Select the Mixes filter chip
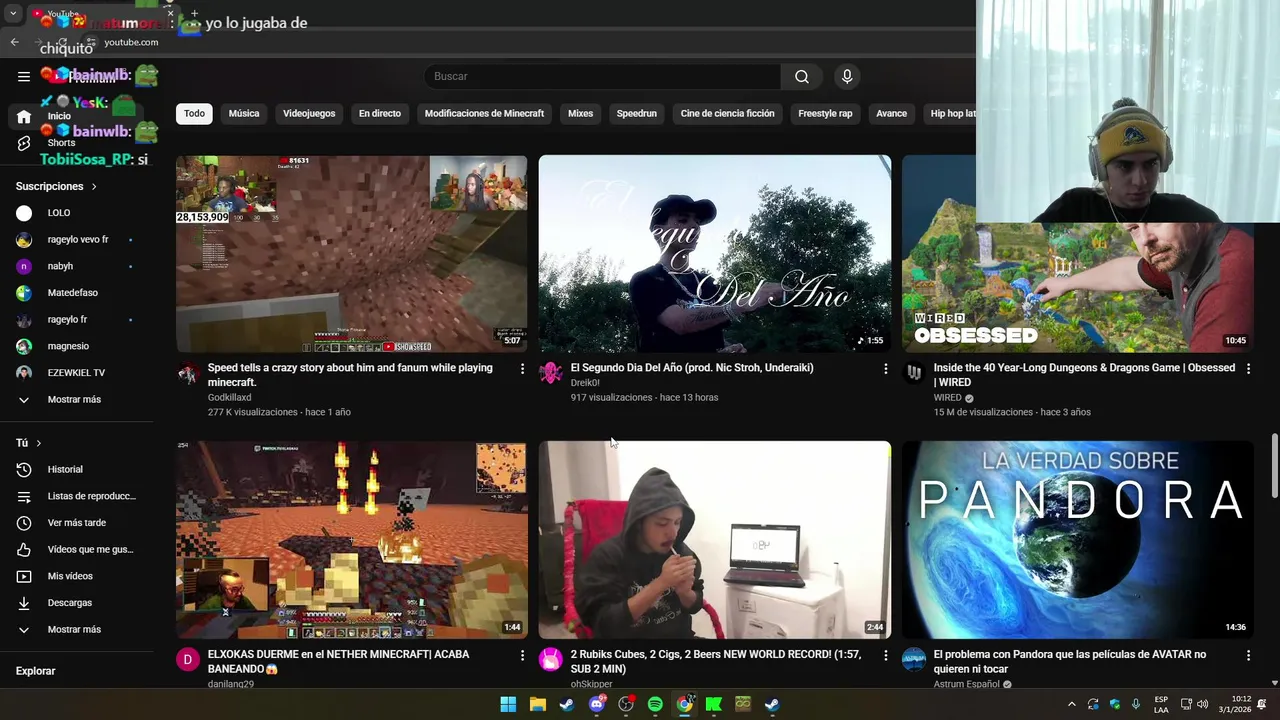The image size is (1280, 720). (580, 114)
